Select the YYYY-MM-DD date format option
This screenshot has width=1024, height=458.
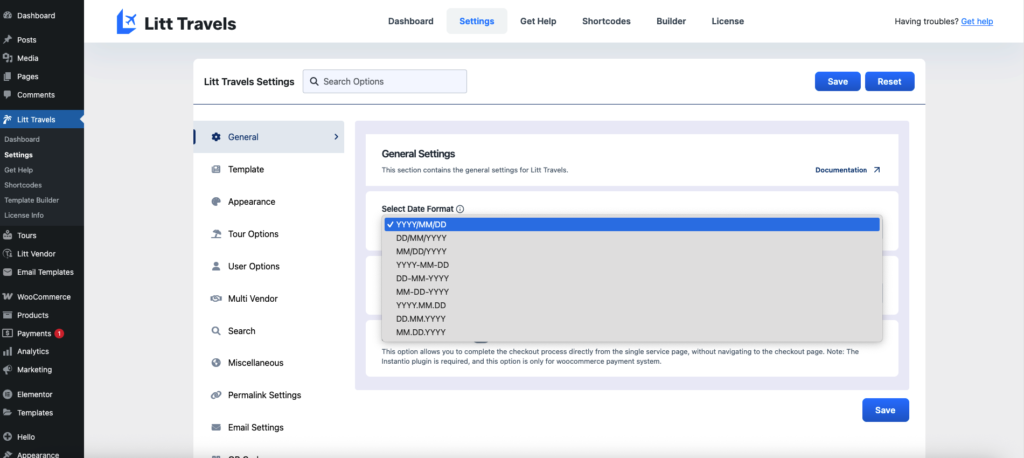click(x=421, y=265)
